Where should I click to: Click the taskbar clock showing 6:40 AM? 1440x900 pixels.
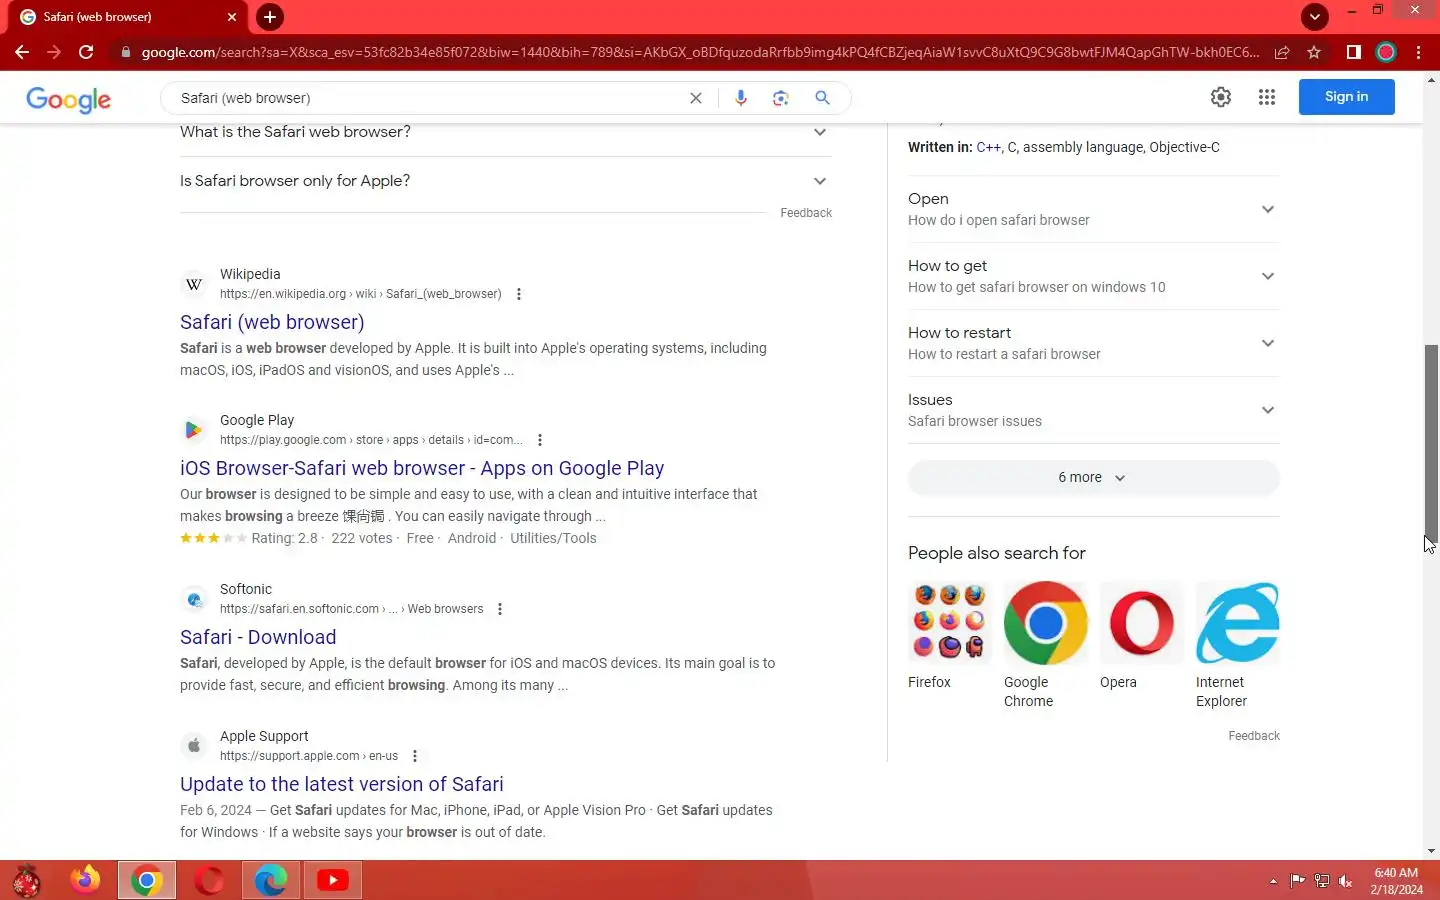[x=1396, y=881]
